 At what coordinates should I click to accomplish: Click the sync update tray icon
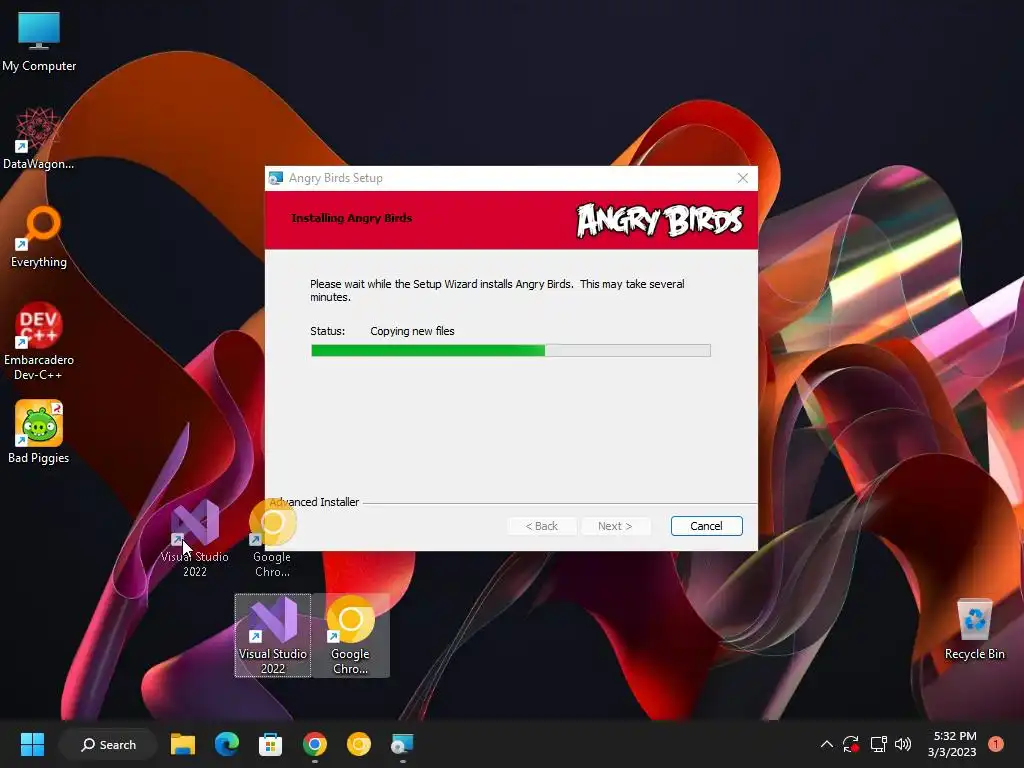click(850, 744)
